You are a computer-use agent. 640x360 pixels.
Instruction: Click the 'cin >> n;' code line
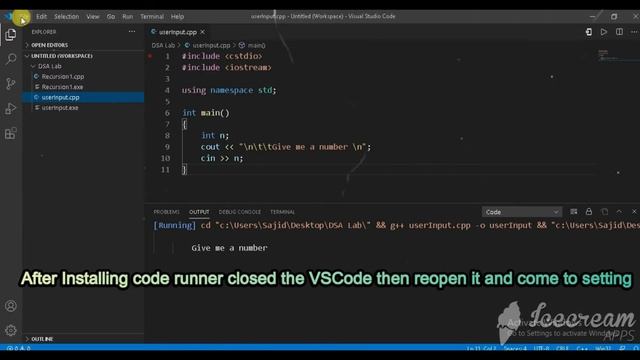click(222, 158)
